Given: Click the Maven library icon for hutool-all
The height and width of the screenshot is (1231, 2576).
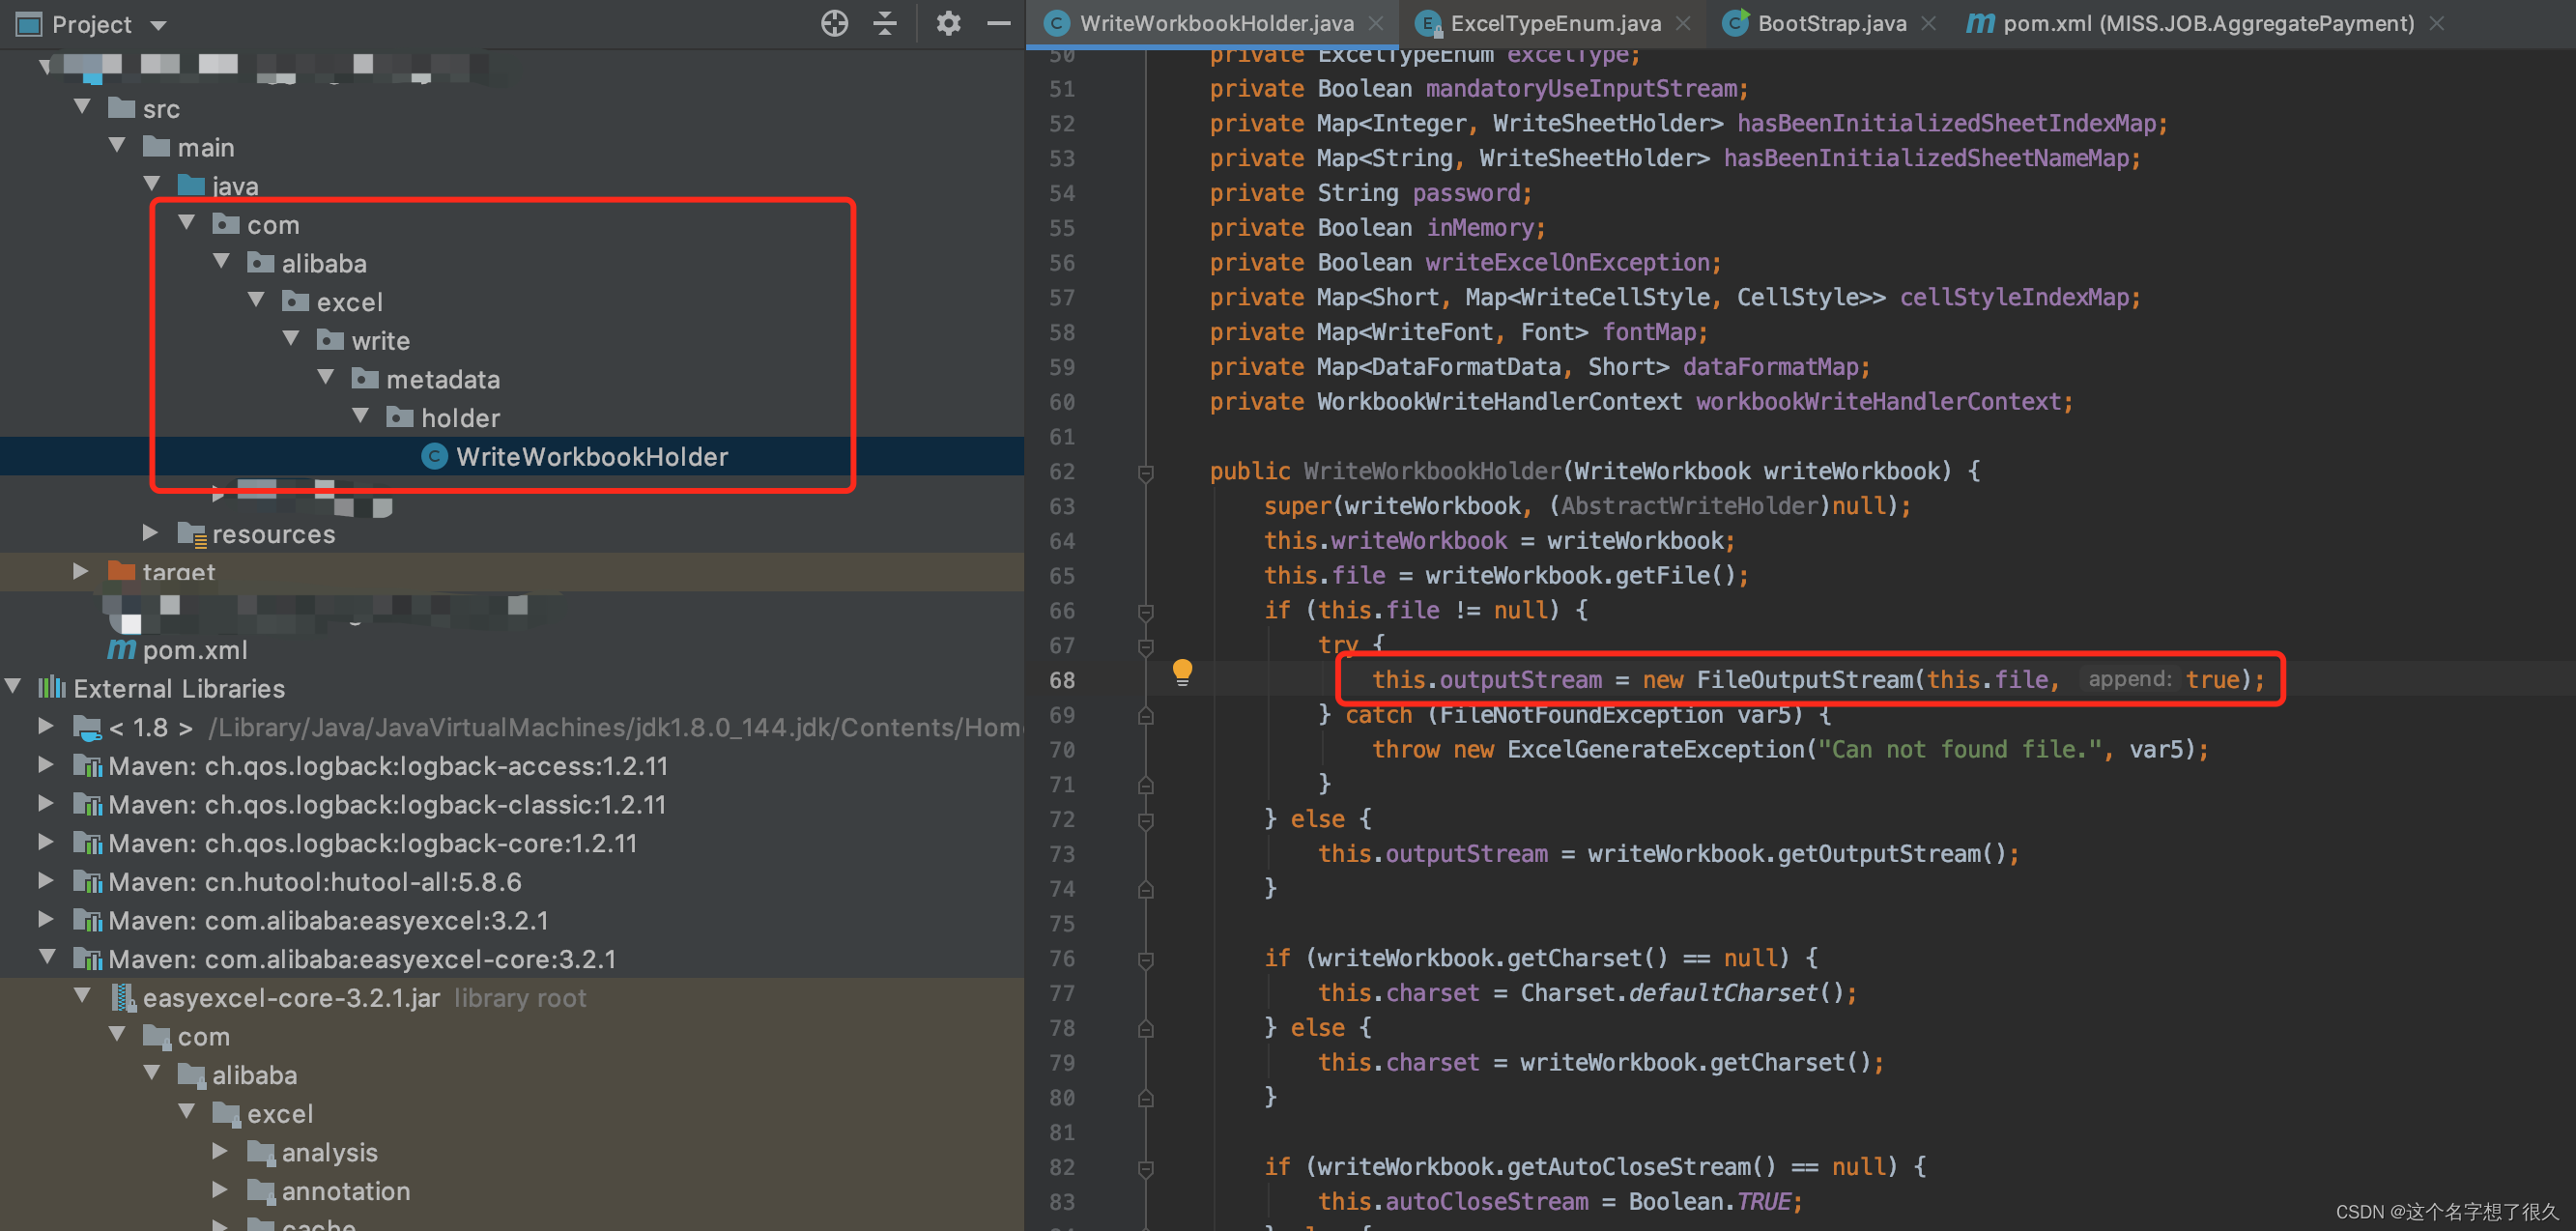Looking at the screenshot, I should 88,882.
